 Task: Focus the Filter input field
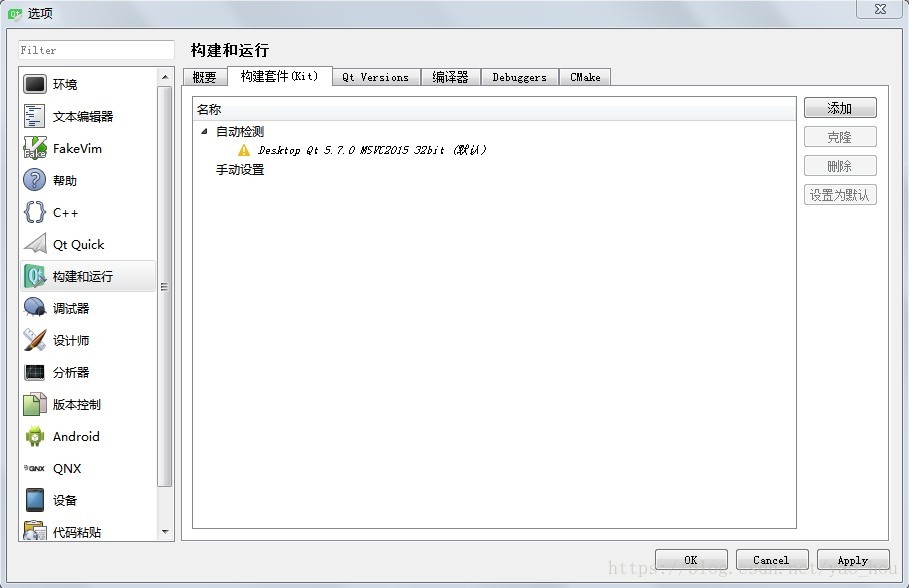[96, 50]
